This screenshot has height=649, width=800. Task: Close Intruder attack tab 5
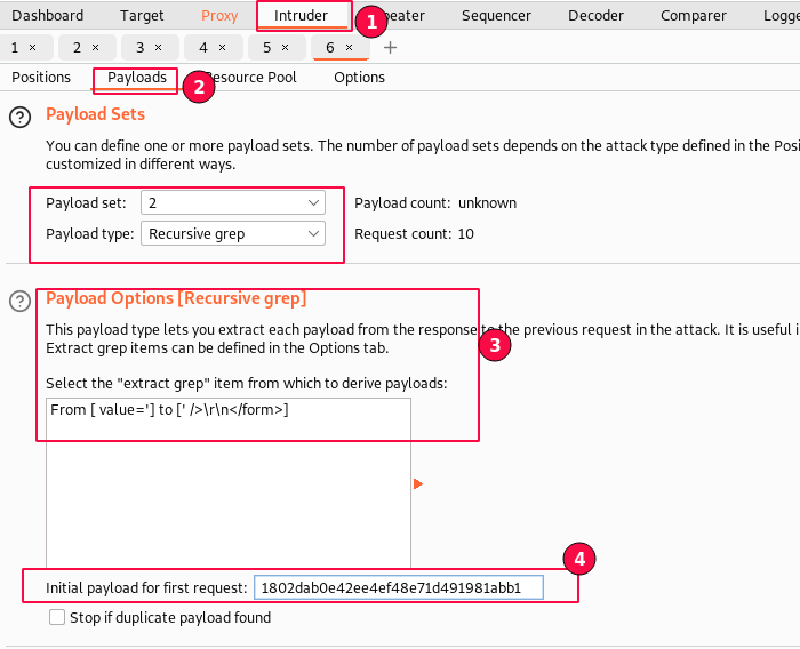coord(284,48)
